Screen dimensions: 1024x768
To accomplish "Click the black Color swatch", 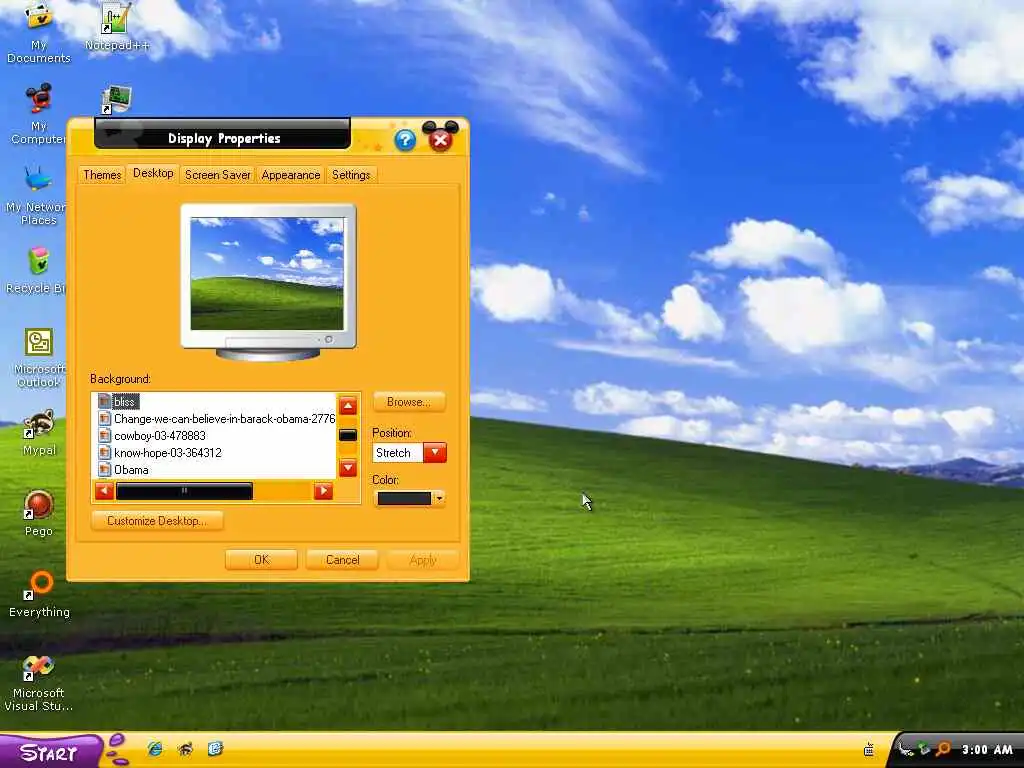I will 404,499.
